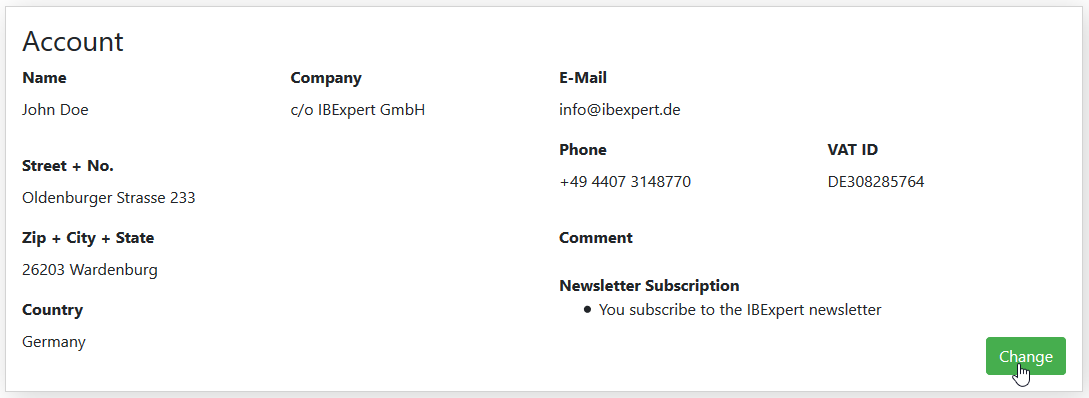Click the Country field label

[x=52, y=310]
